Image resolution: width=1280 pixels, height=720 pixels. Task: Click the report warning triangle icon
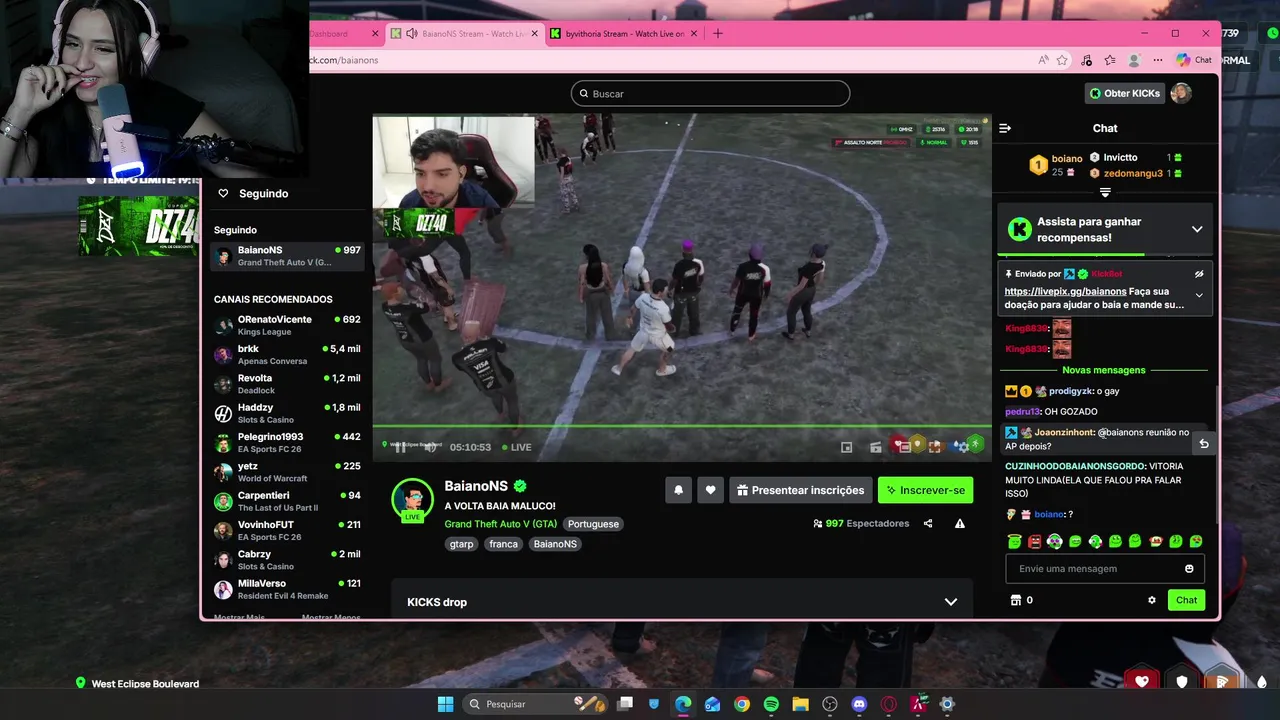[x=960, y=523]
